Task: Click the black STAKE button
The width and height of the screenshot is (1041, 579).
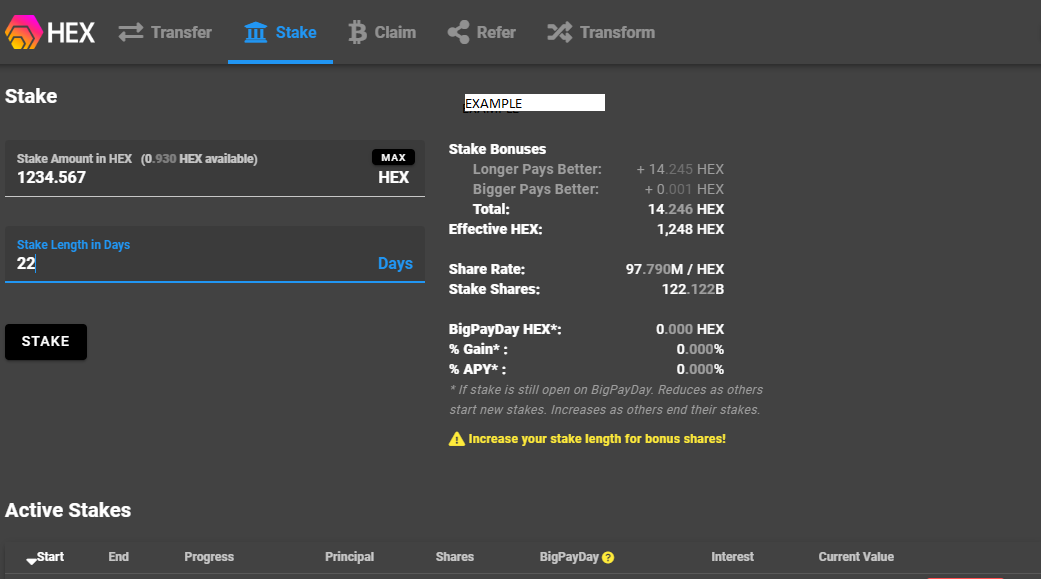Action: pyautogui.click(x=46, y=342)
